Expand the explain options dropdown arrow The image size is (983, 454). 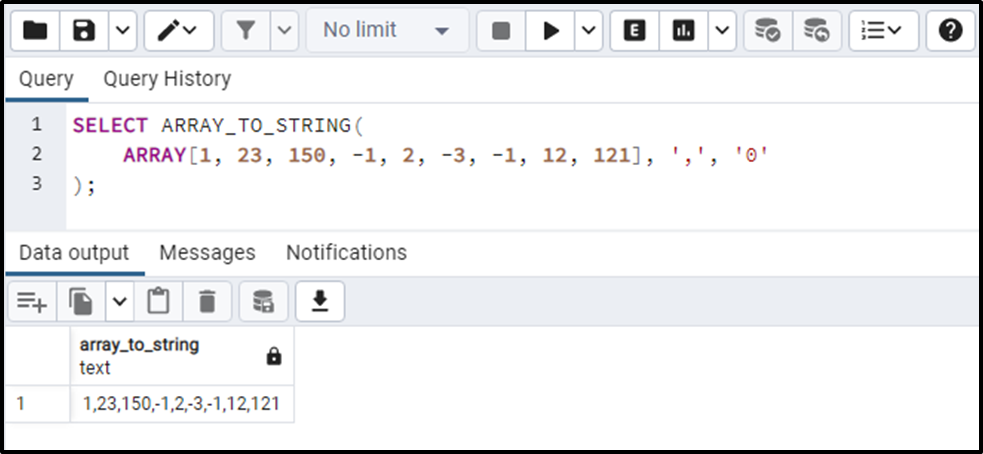point(722,30)
